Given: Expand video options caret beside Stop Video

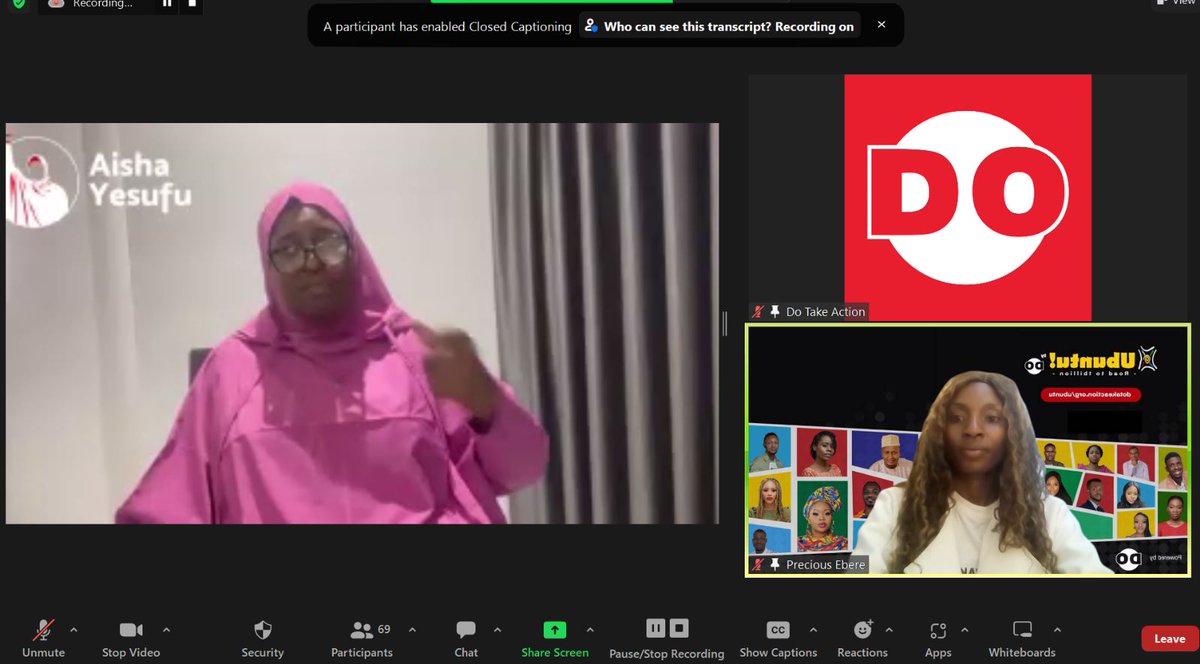Looking at the screenshot, I should (166, 630).
